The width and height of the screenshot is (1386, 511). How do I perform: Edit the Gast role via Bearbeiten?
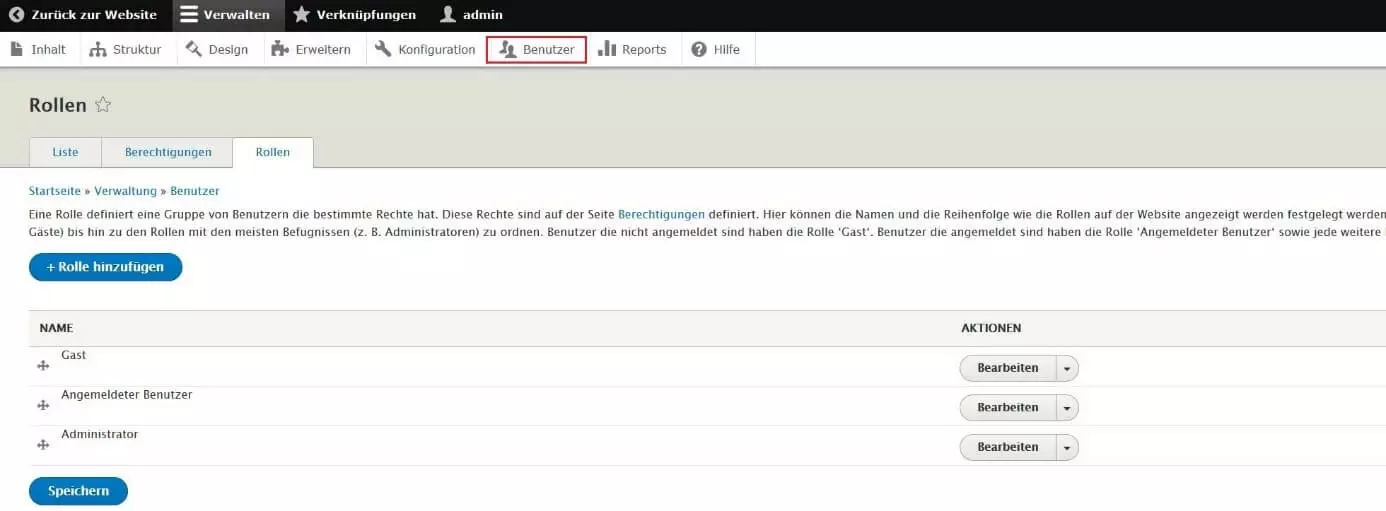coord(1008,368)
